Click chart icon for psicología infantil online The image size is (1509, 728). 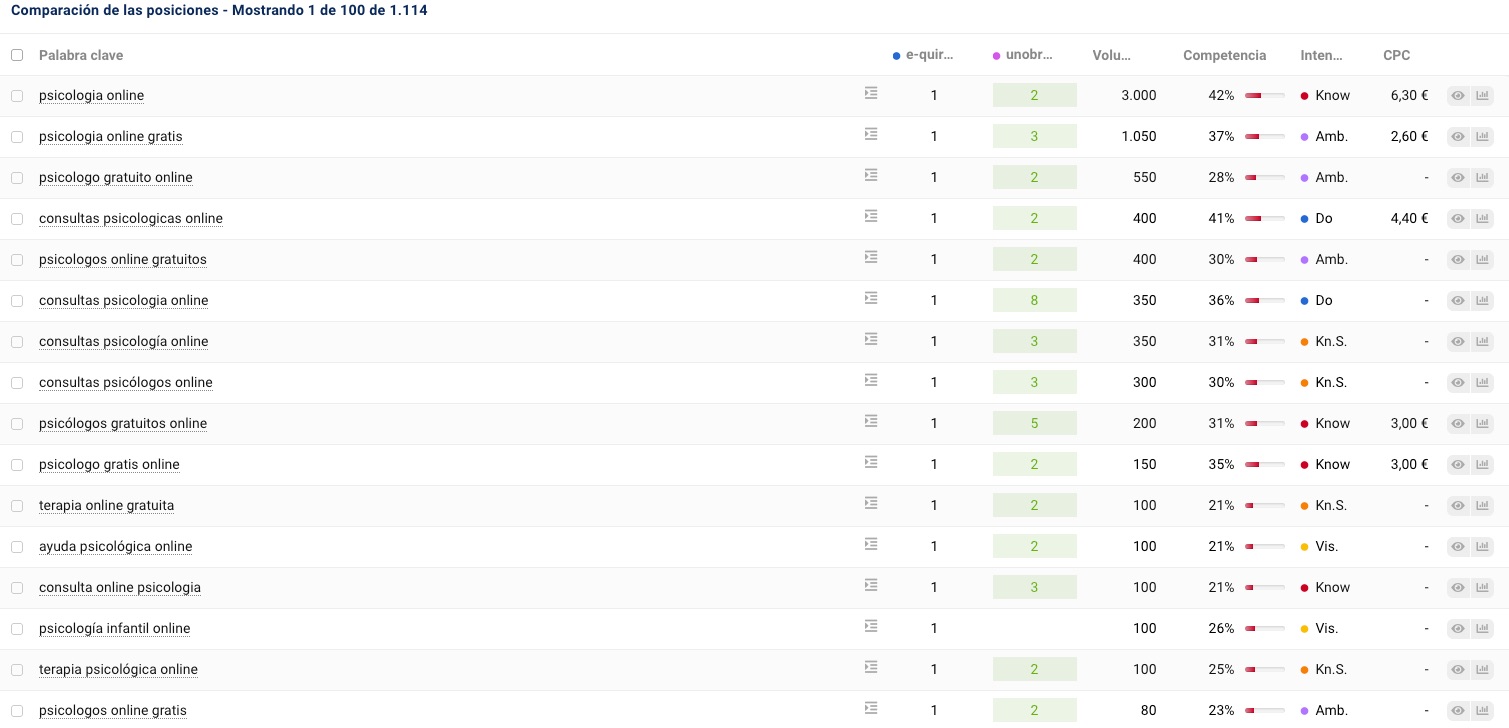(1482, 629)
